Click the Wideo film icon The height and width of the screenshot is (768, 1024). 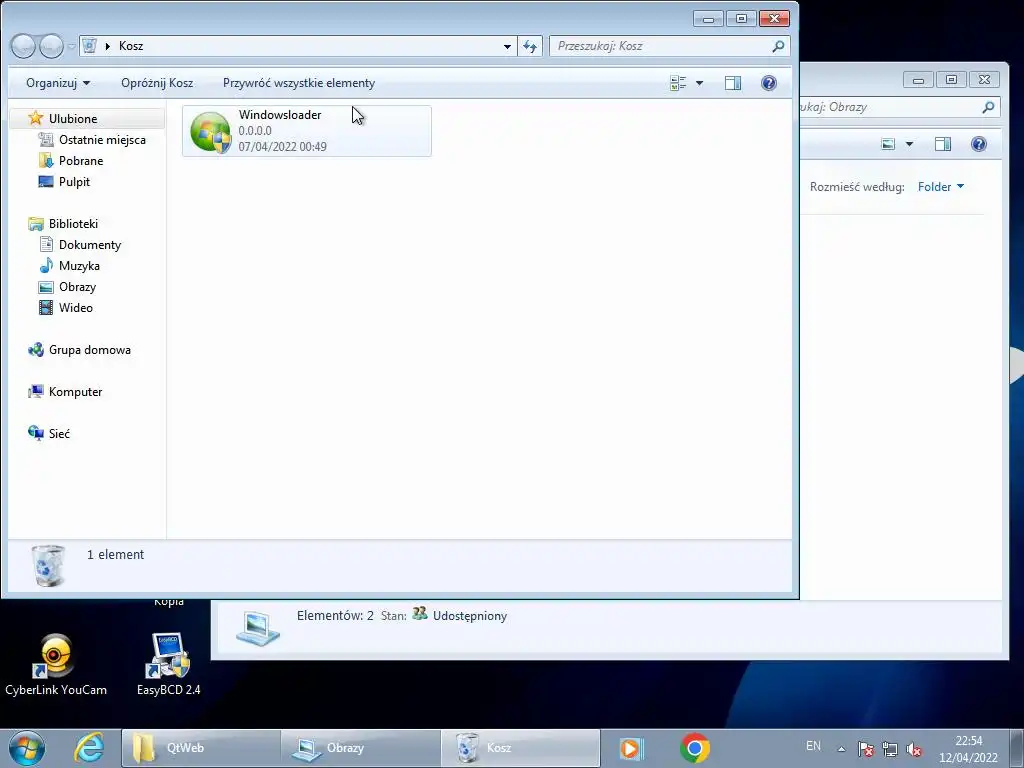pos(46,307)
